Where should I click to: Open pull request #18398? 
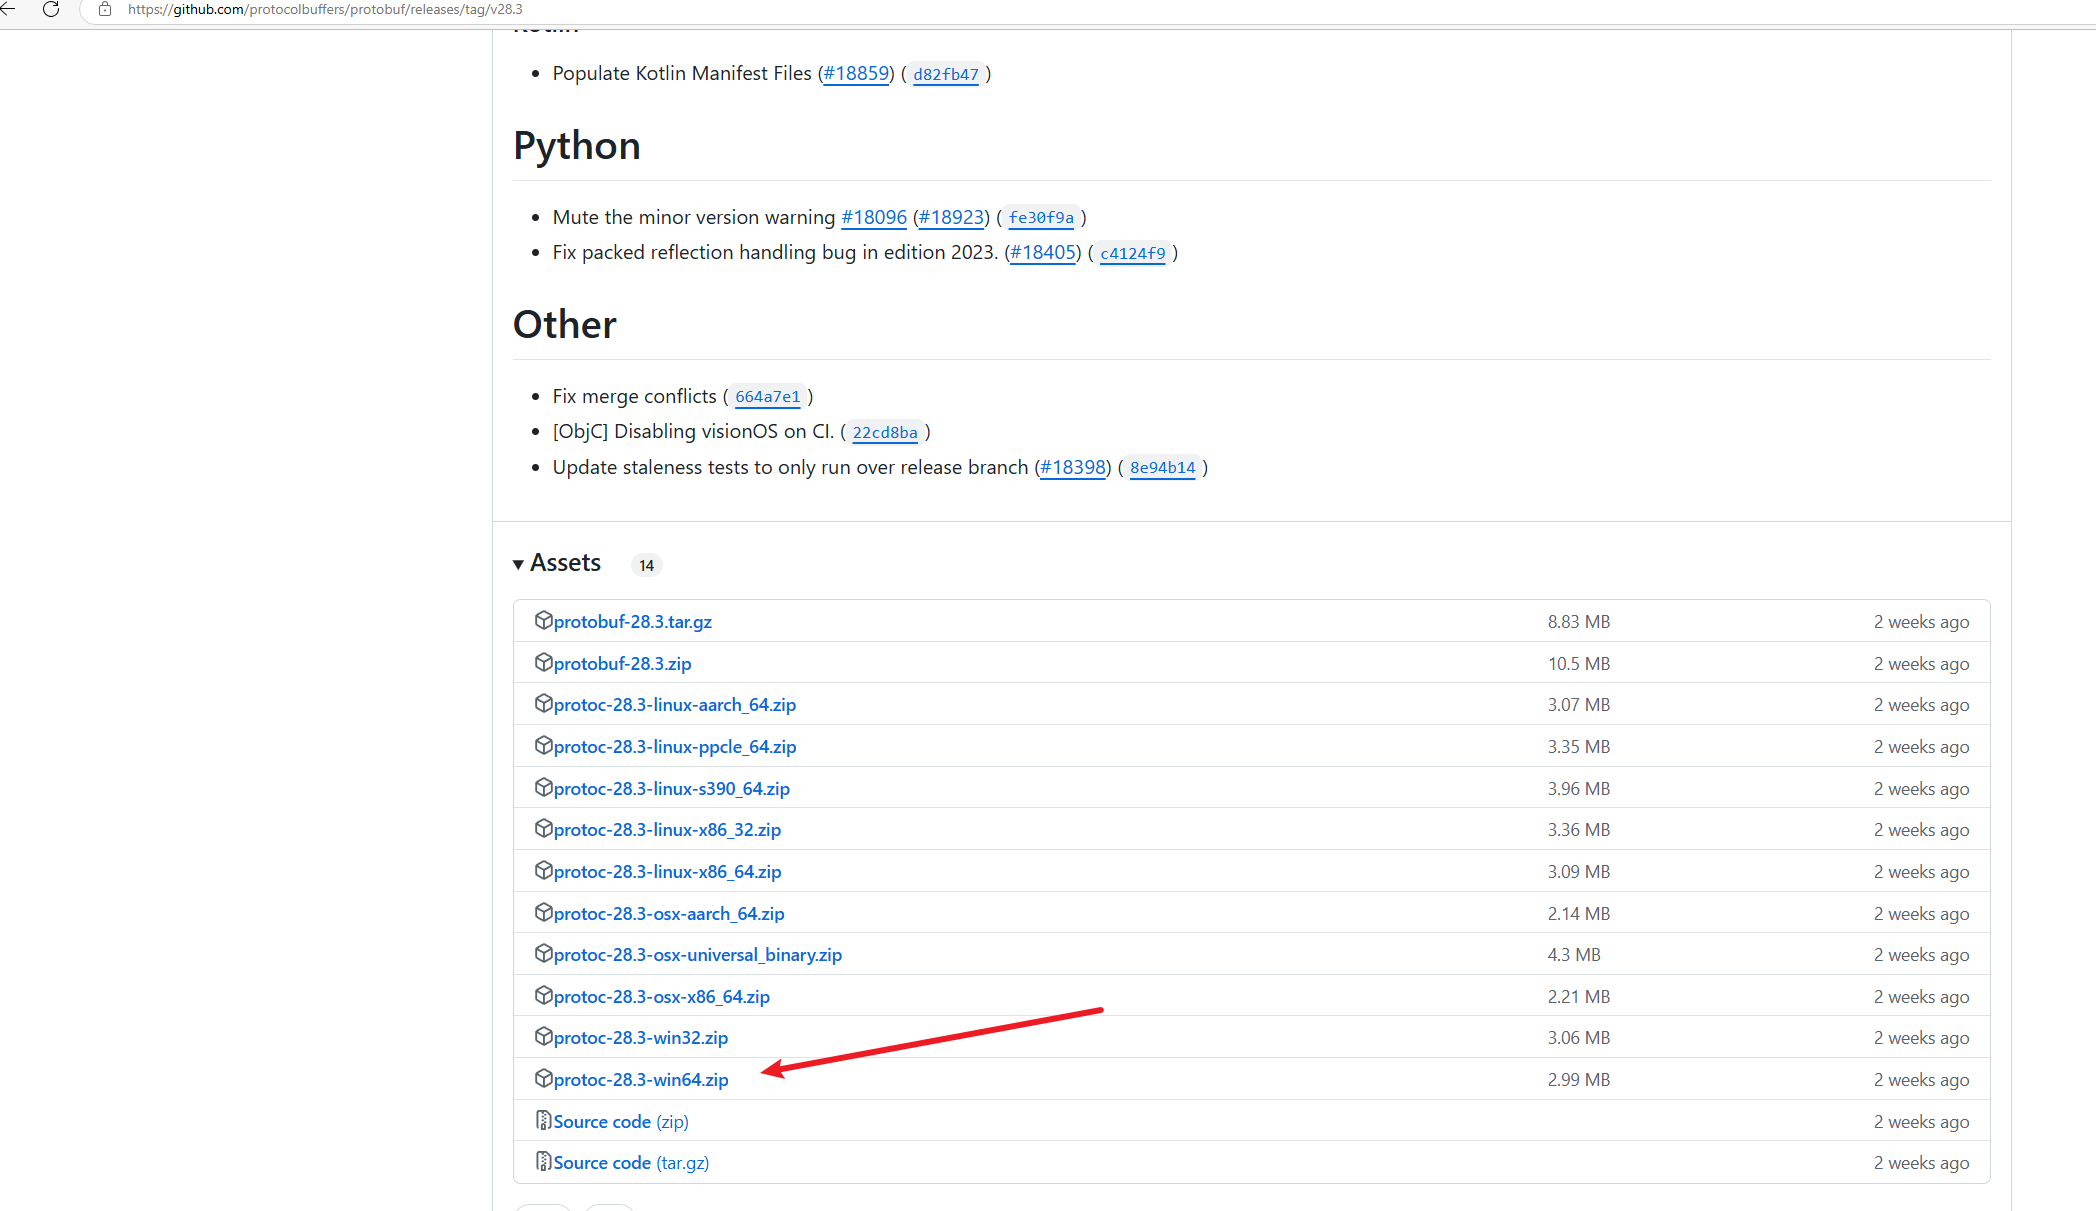click(1073, 467)
